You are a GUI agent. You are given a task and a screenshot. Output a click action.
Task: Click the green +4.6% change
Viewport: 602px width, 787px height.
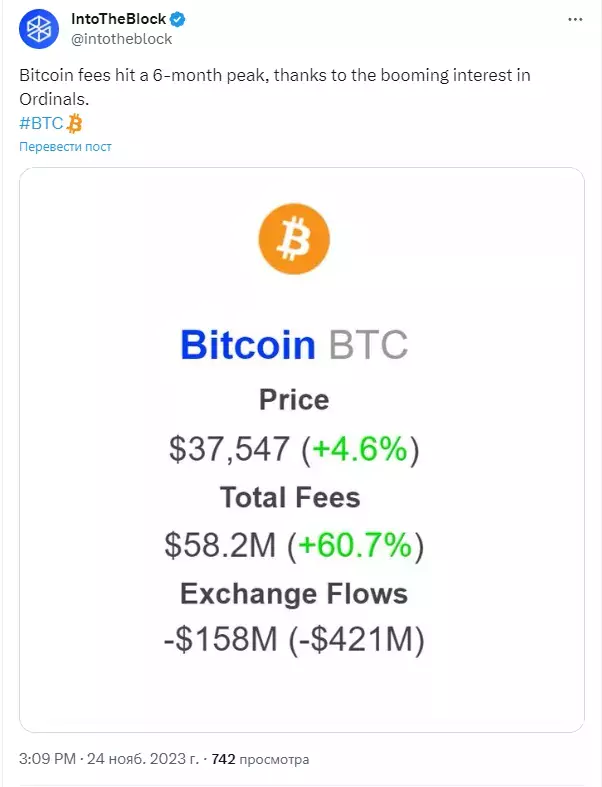pos(359,448)
